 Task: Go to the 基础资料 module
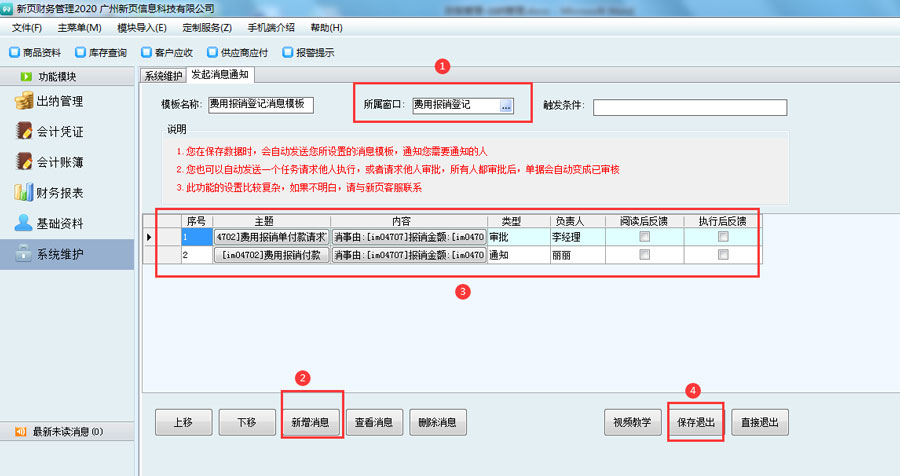(58, 223)
